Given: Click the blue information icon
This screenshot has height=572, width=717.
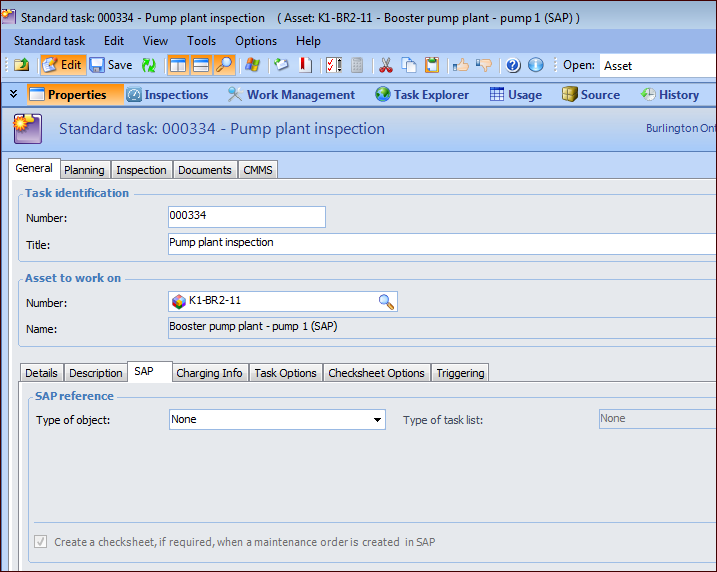Looking at the screenshot, I should click(536, 65).
